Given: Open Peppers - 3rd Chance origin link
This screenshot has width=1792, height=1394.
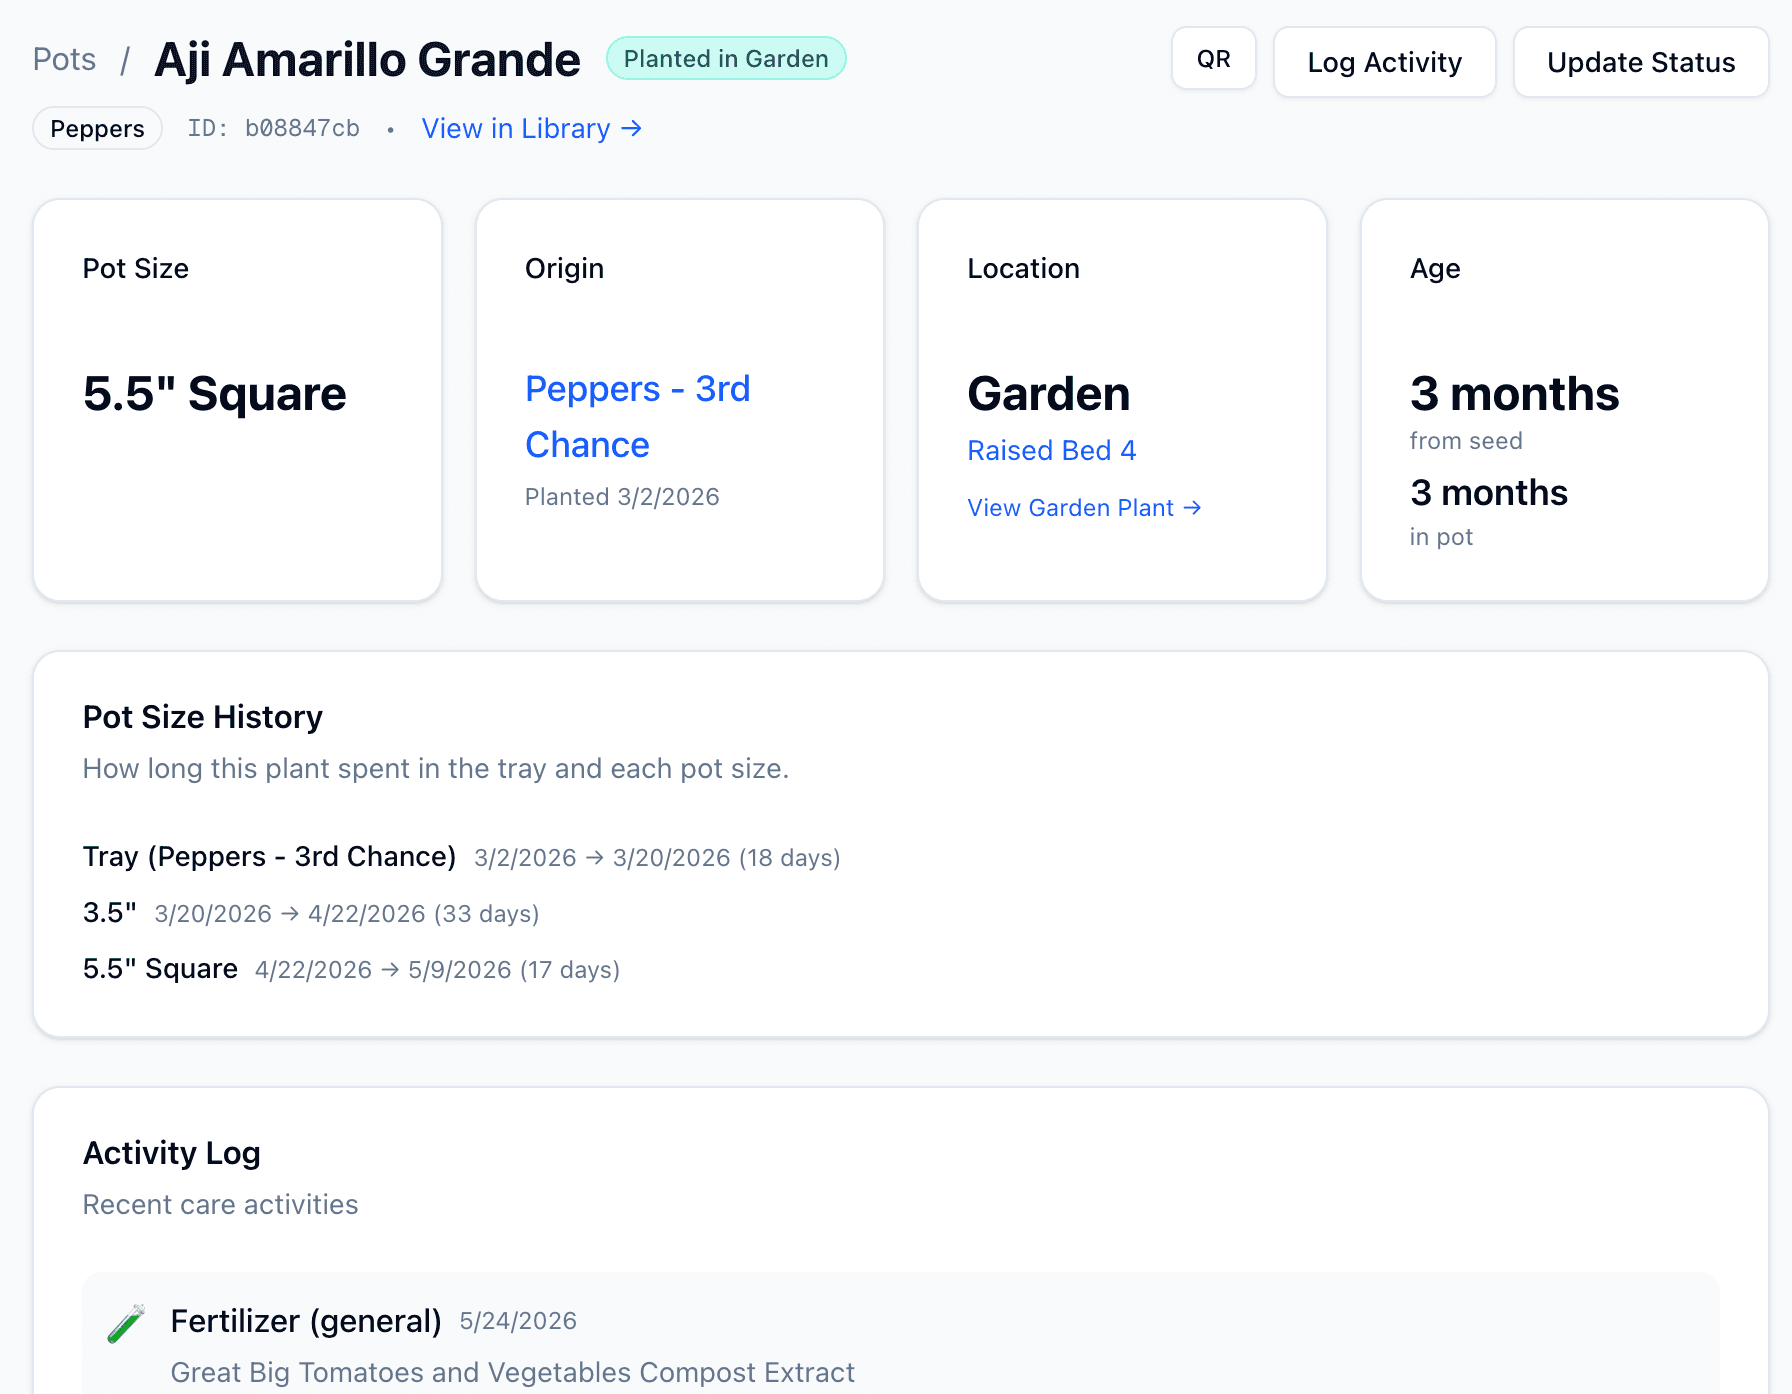Looking at the screenshot, I should [637, 416].
